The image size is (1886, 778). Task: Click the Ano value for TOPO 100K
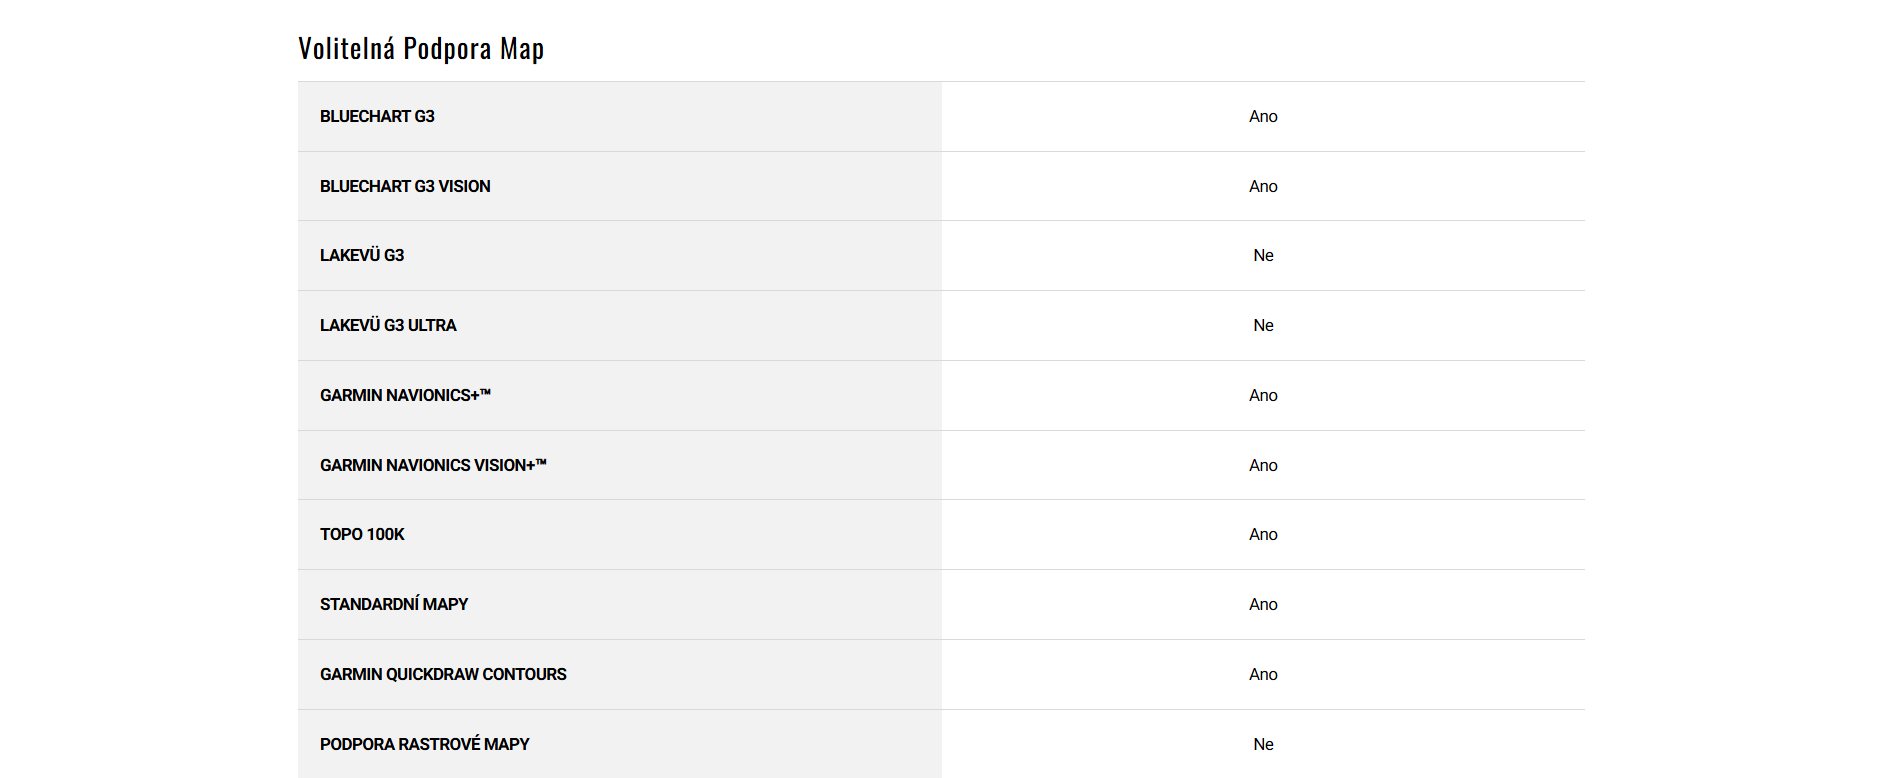[x=1263, y=535]
